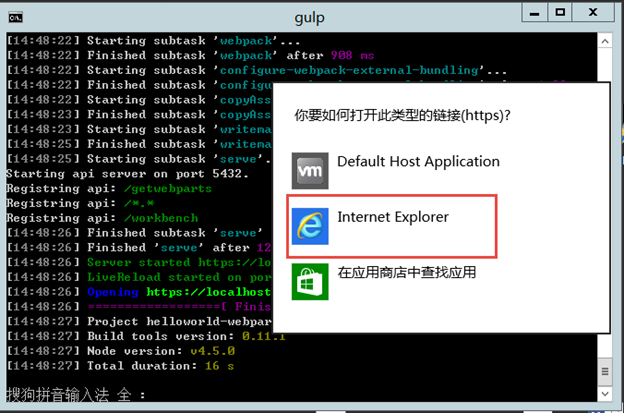Viewport: 624px width, 413px height.
Task: Click the 'Opening https://localhost' line
Action: click(x=139, y=292)
